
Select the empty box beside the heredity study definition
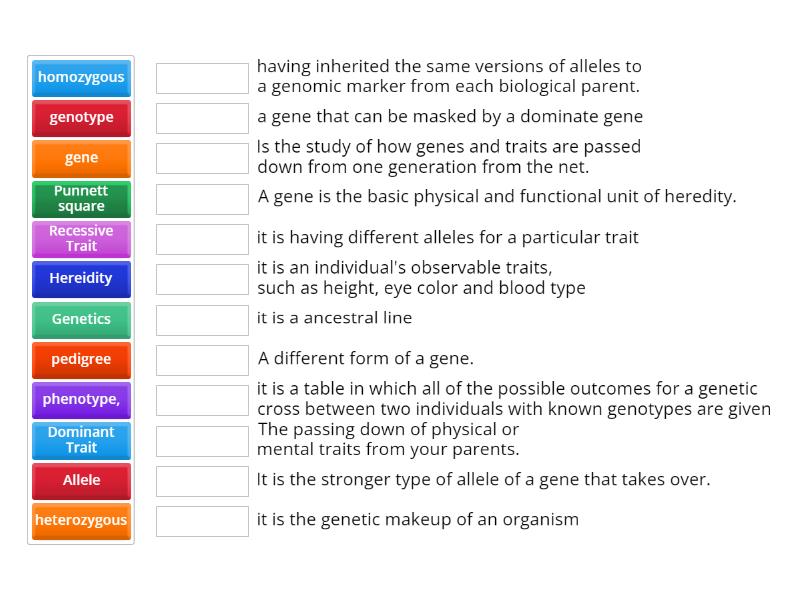(202, 157)
